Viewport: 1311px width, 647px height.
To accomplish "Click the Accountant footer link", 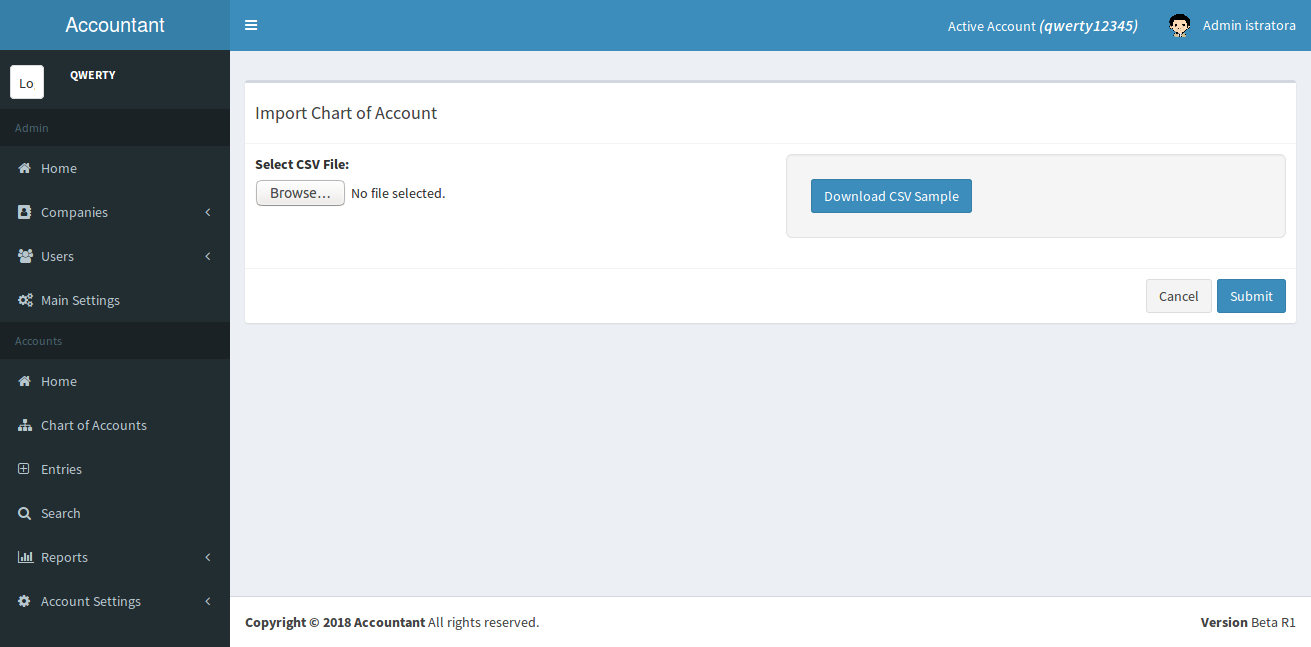I will pyautogui.click(x=389, y=622).
